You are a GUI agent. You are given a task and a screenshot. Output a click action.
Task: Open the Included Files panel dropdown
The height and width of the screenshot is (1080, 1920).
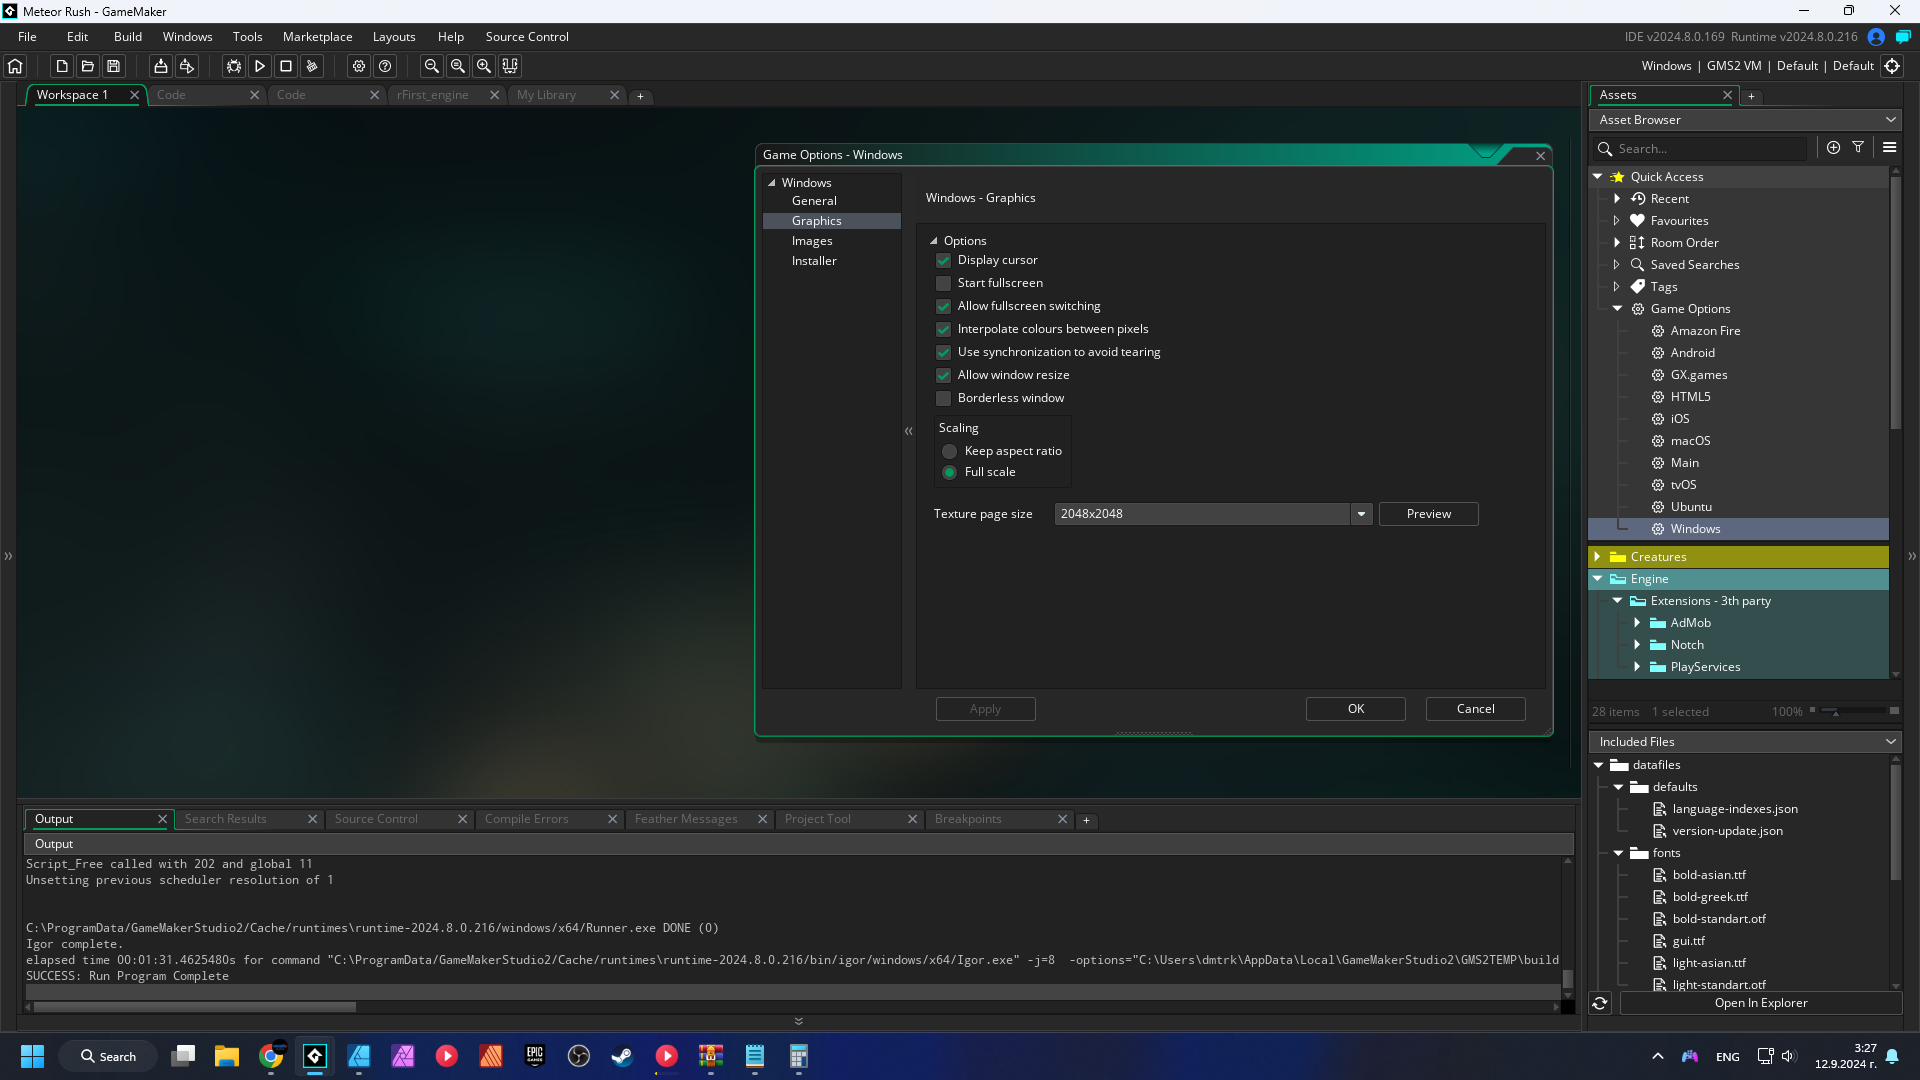click(x=1891, y=742)
